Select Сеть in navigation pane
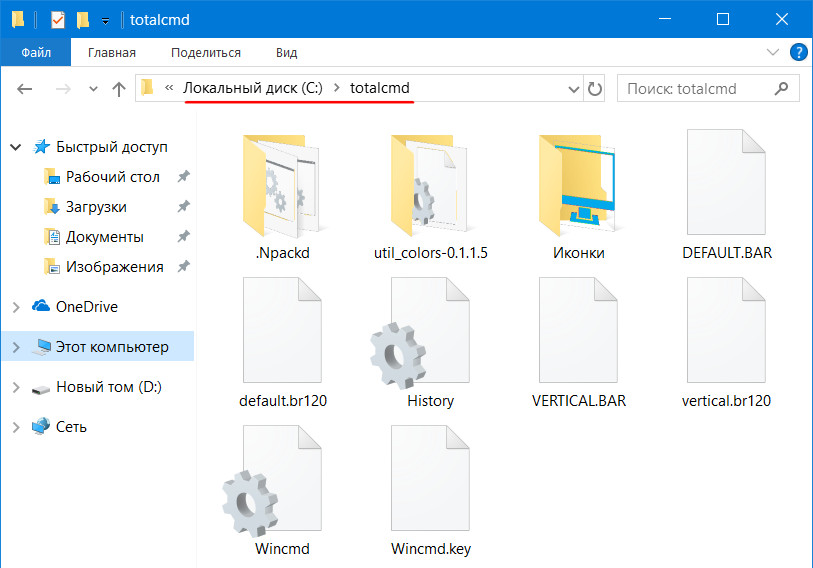This screenshot has height=568, width=813. coord(71,426)
